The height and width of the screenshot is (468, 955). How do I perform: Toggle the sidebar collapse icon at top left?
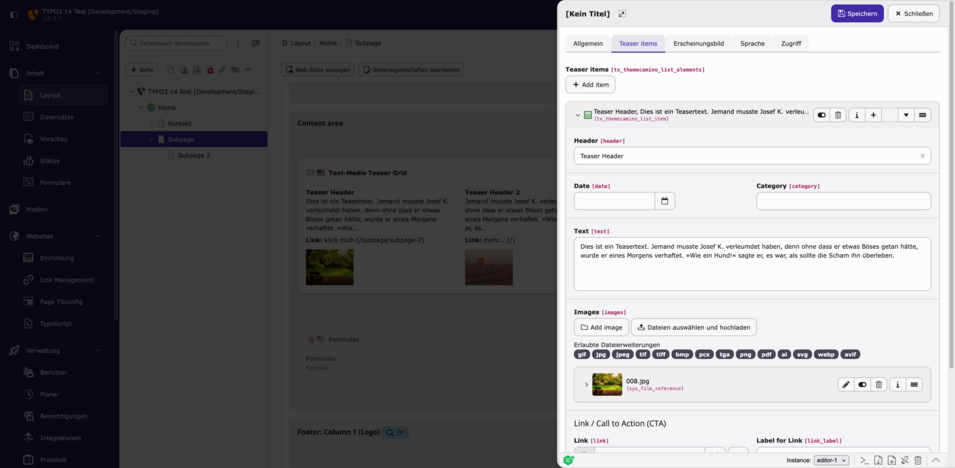[14, 14]
